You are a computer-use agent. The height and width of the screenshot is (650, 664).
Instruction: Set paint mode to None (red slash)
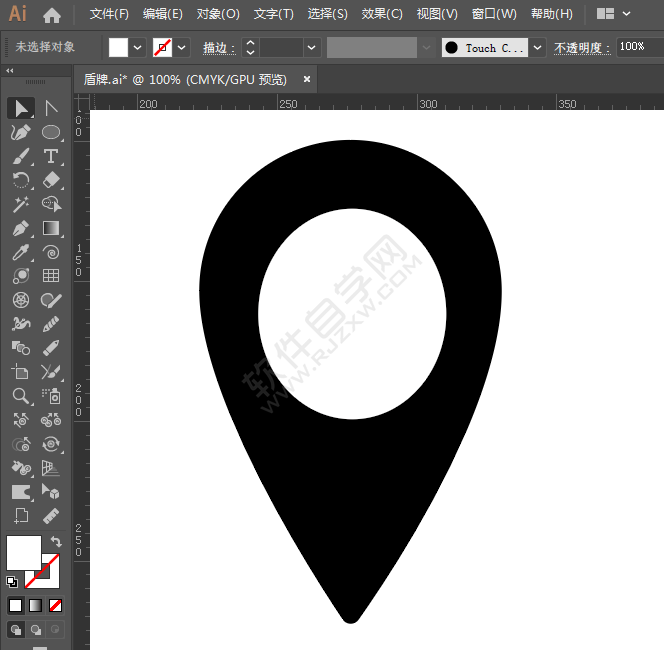(x=56, y=605)
